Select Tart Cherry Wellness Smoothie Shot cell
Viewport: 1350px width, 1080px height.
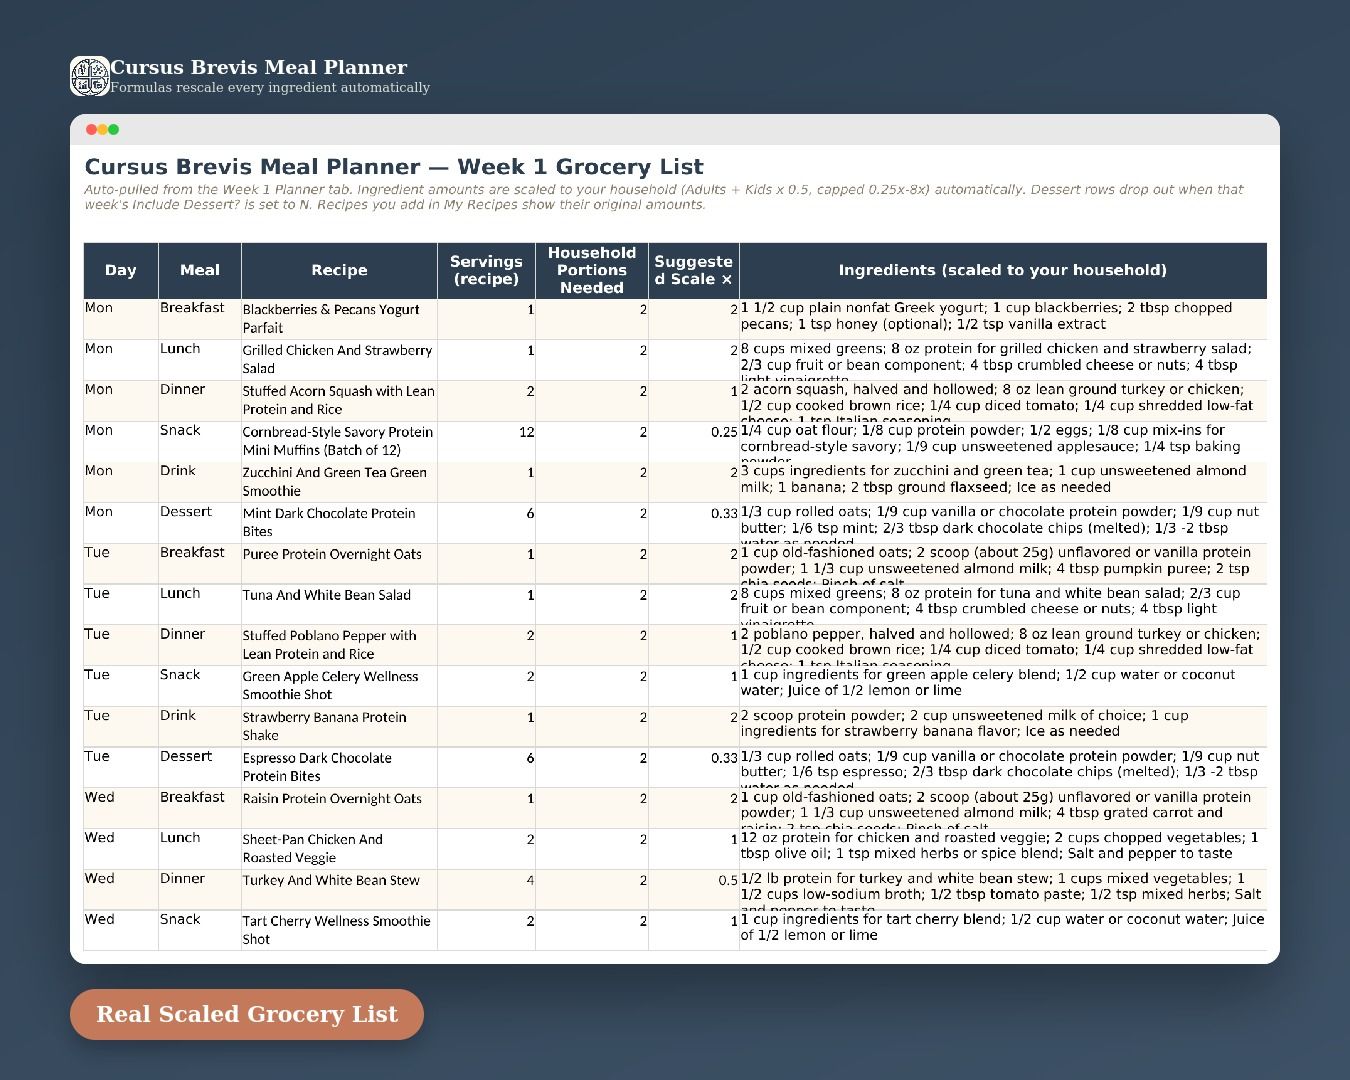tap(339, 930)
